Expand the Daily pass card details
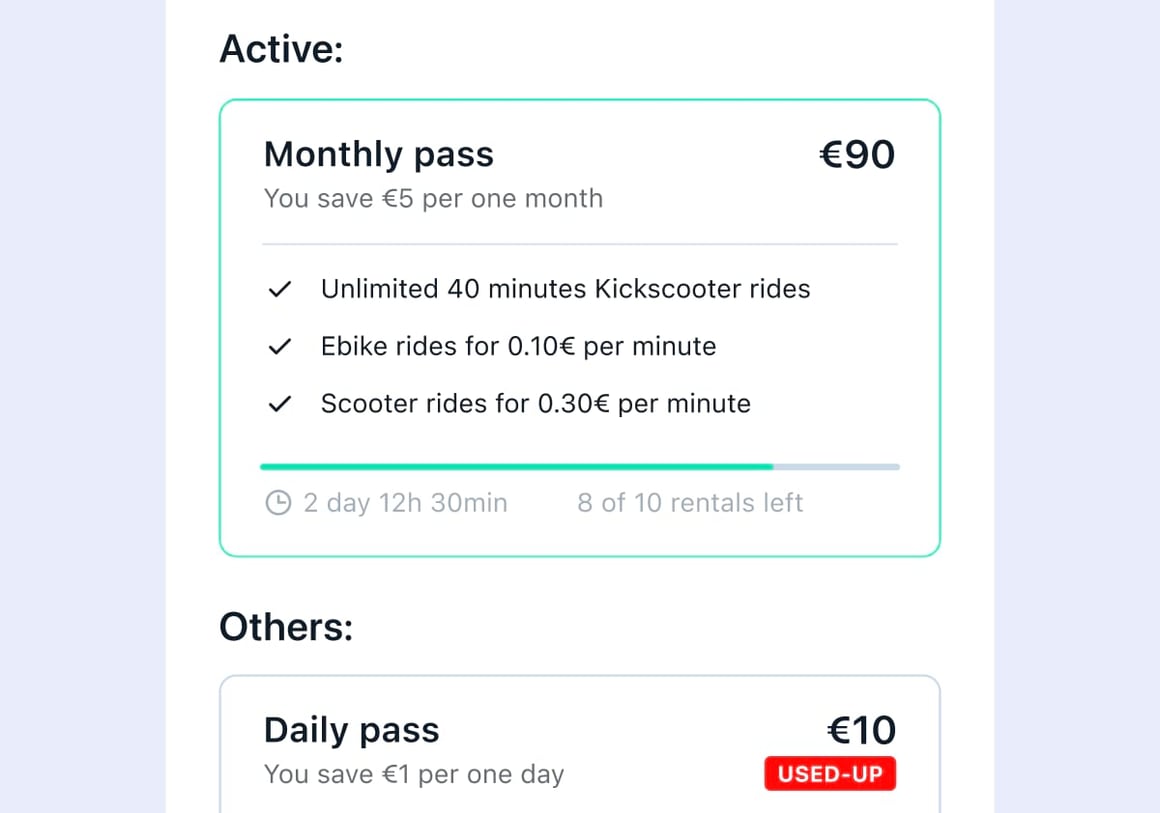1160x813 pixels. click(x=580, y=745)
